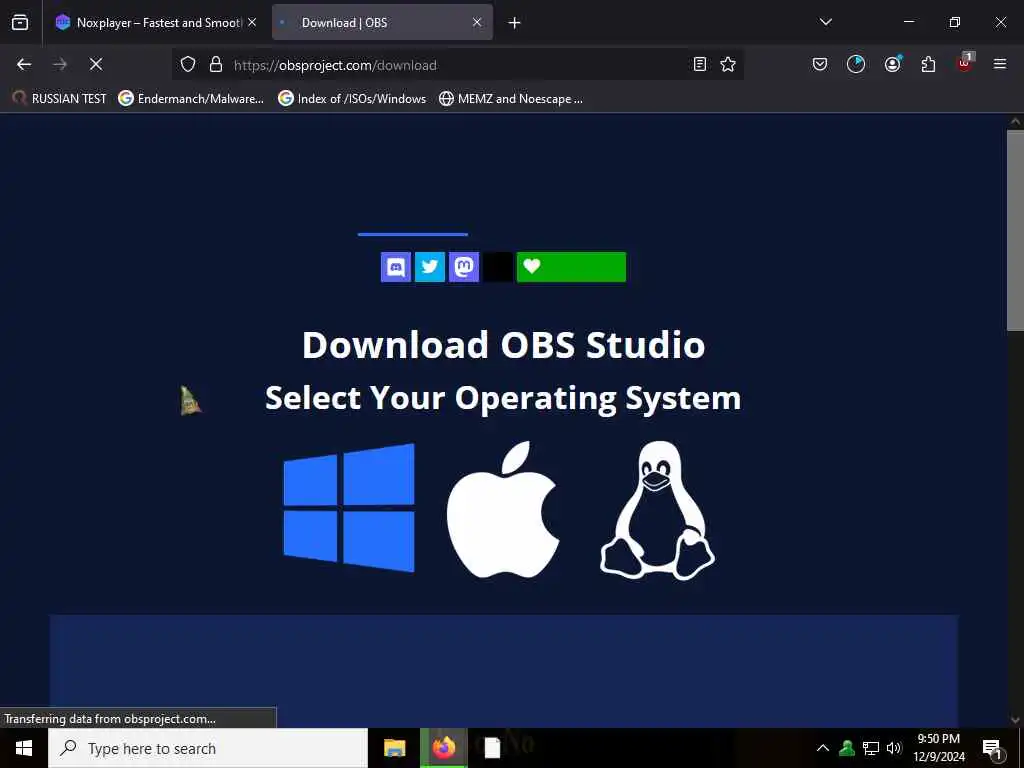Stop loading the page

point(96,64)
